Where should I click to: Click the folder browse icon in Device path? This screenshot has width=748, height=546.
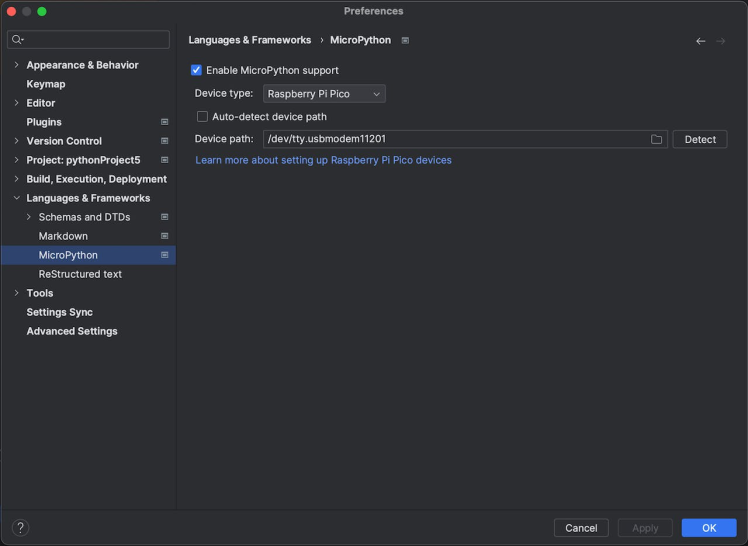pos(657,140)
